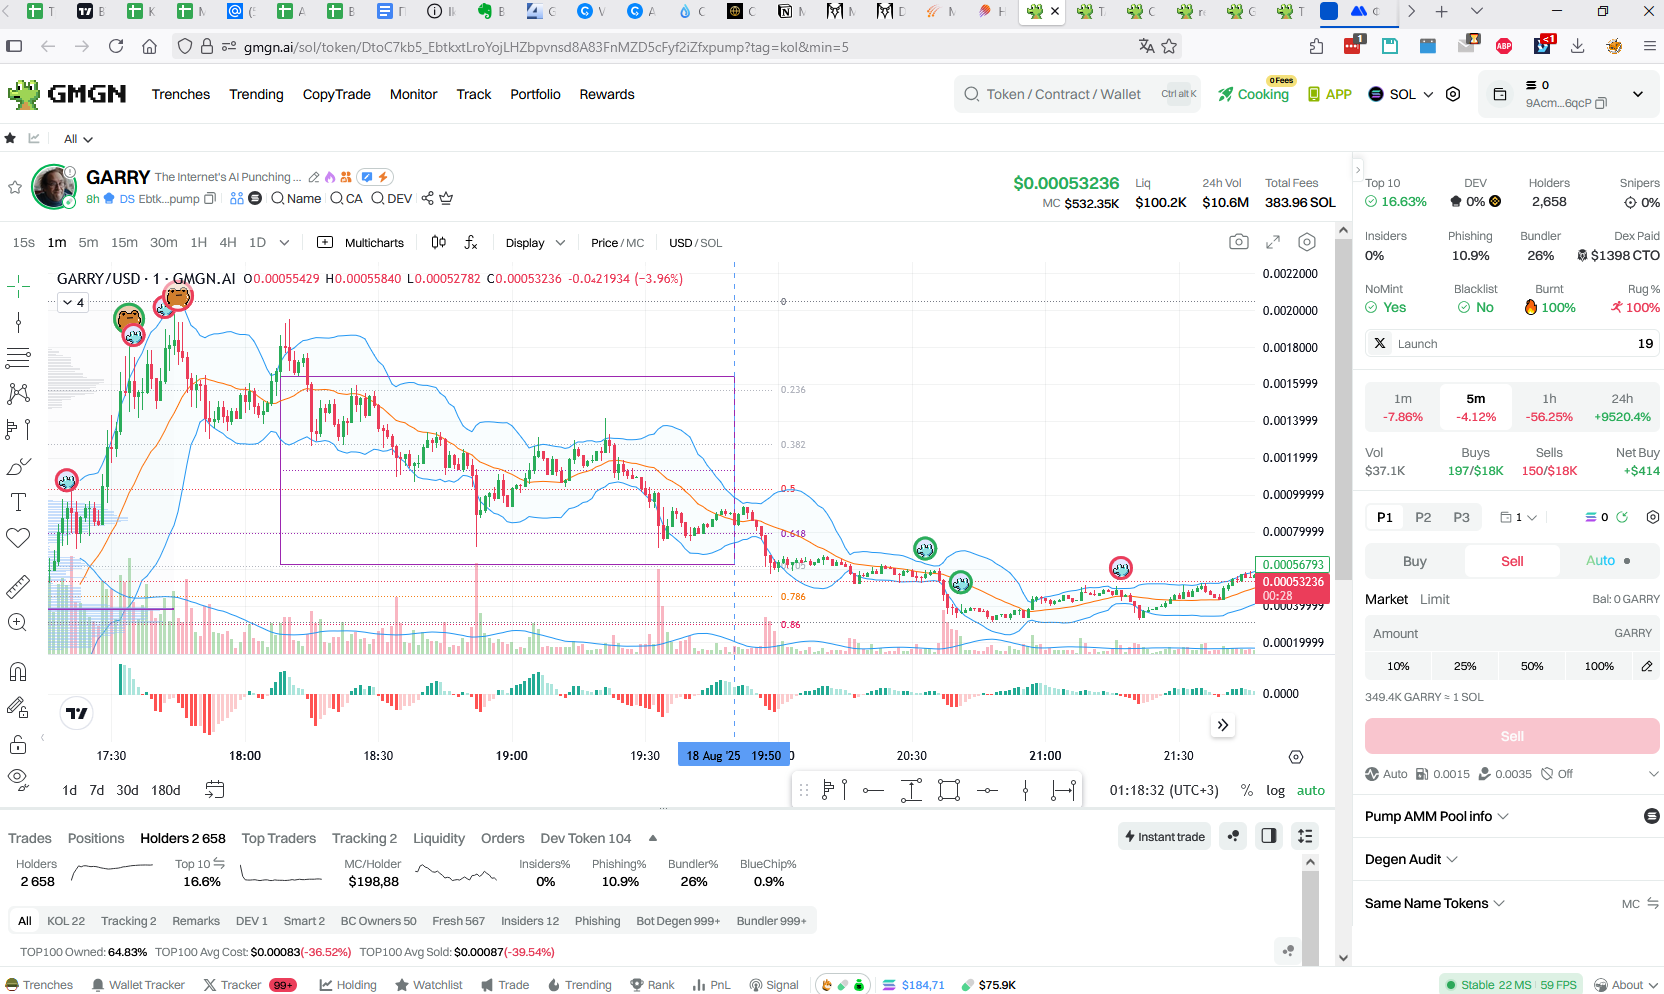
Task: Select the brush drawing tool
Action: [x=18, y=466]
